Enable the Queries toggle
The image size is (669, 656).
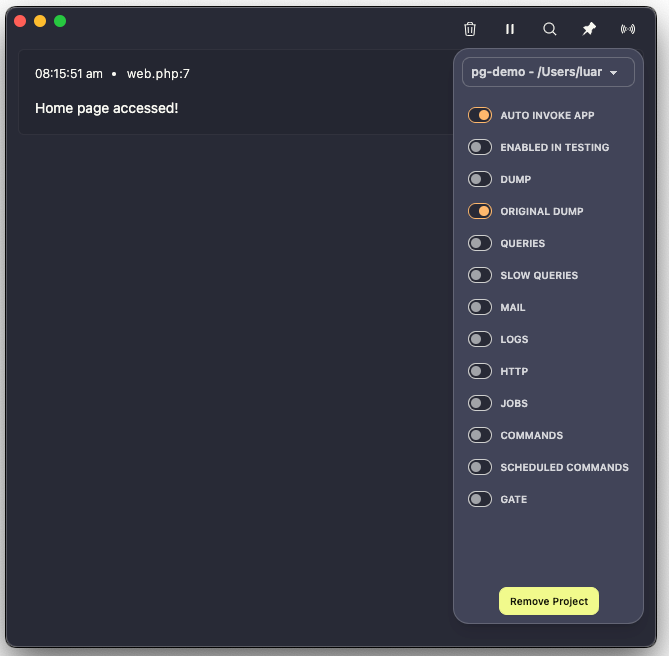click(x=480, y=243)
